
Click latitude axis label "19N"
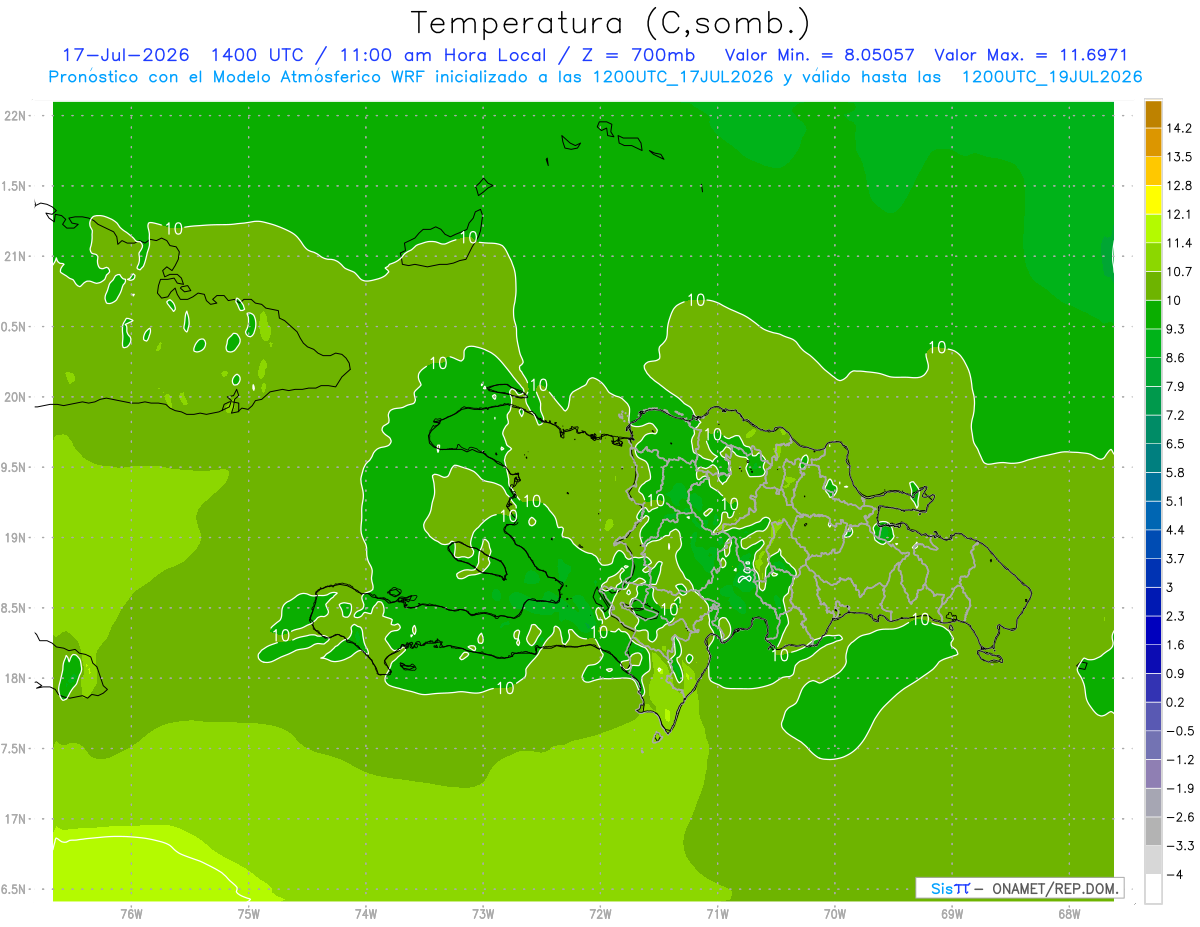pyautogui.click(x=14, y=537)
